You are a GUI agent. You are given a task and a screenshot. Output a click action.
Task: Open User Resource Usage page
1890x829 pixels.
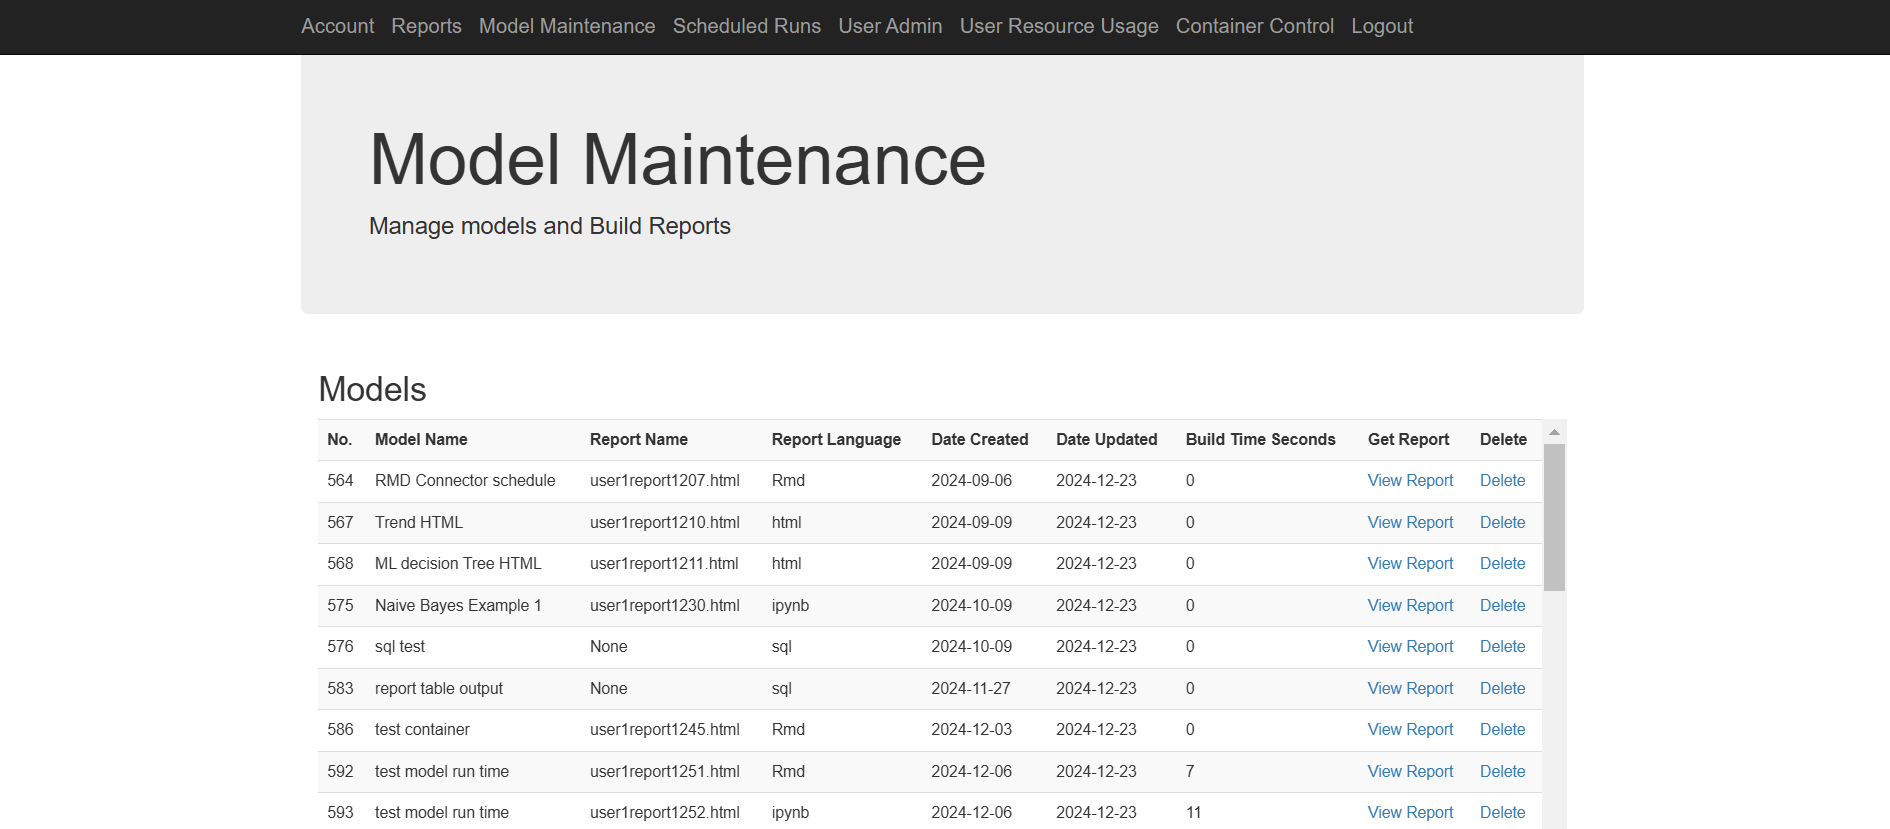(1058, 26)
